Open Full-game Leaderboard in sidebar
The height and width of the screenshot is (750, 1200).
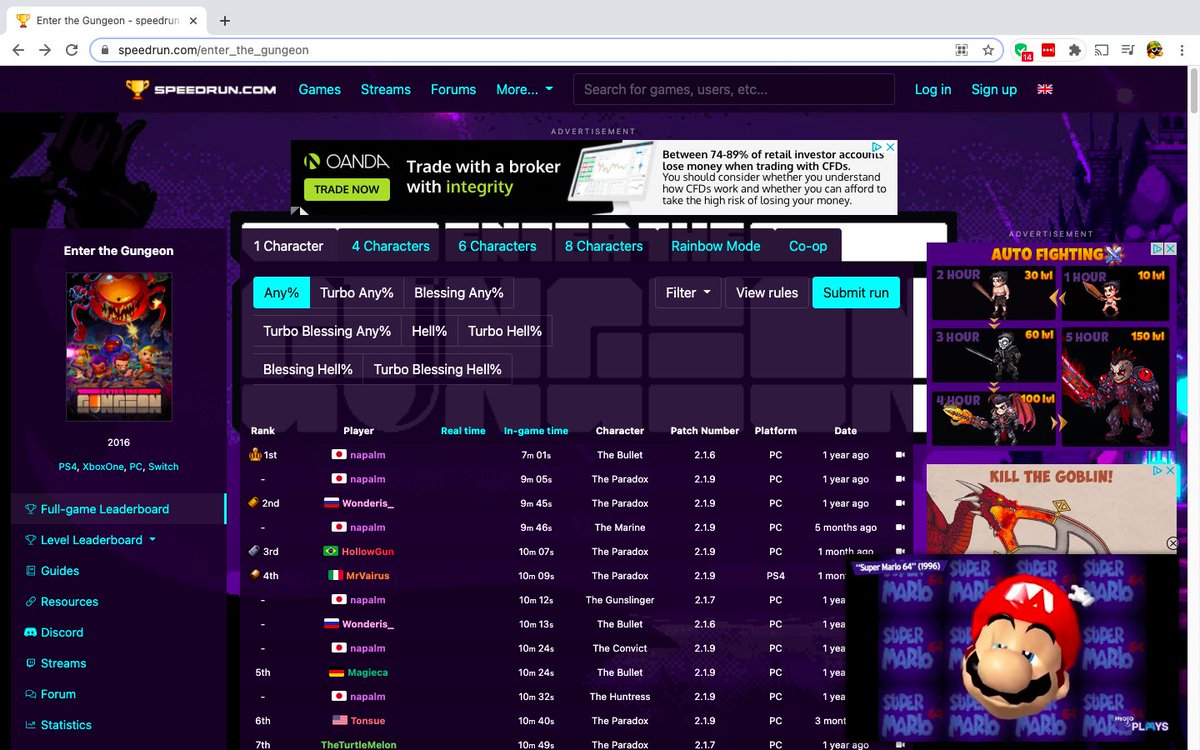pyautogui.click(x=119, y=509)
